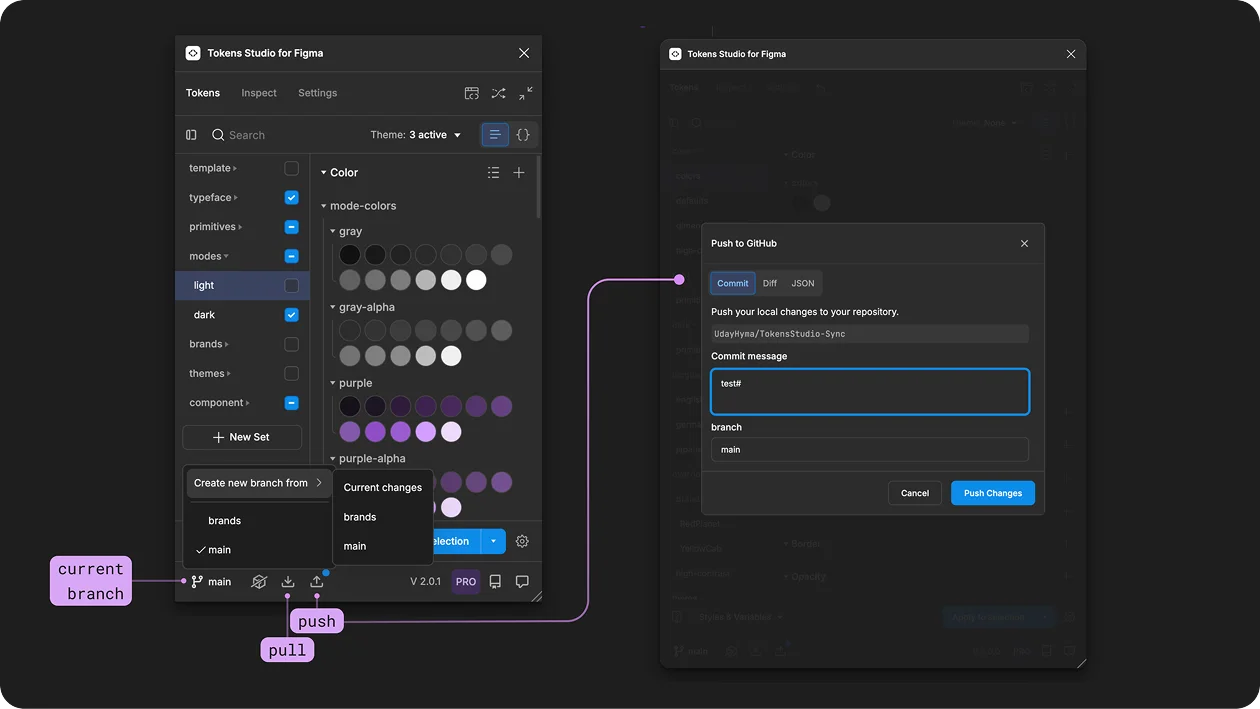Click main branch name in footer
The height and width of the screenshot is (709, 1260).
coord(220,582)
